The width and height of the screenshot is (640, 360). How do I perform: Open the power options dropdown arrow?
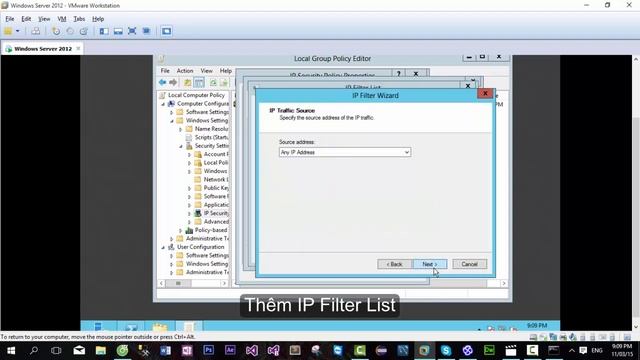(x=18, y=31)
